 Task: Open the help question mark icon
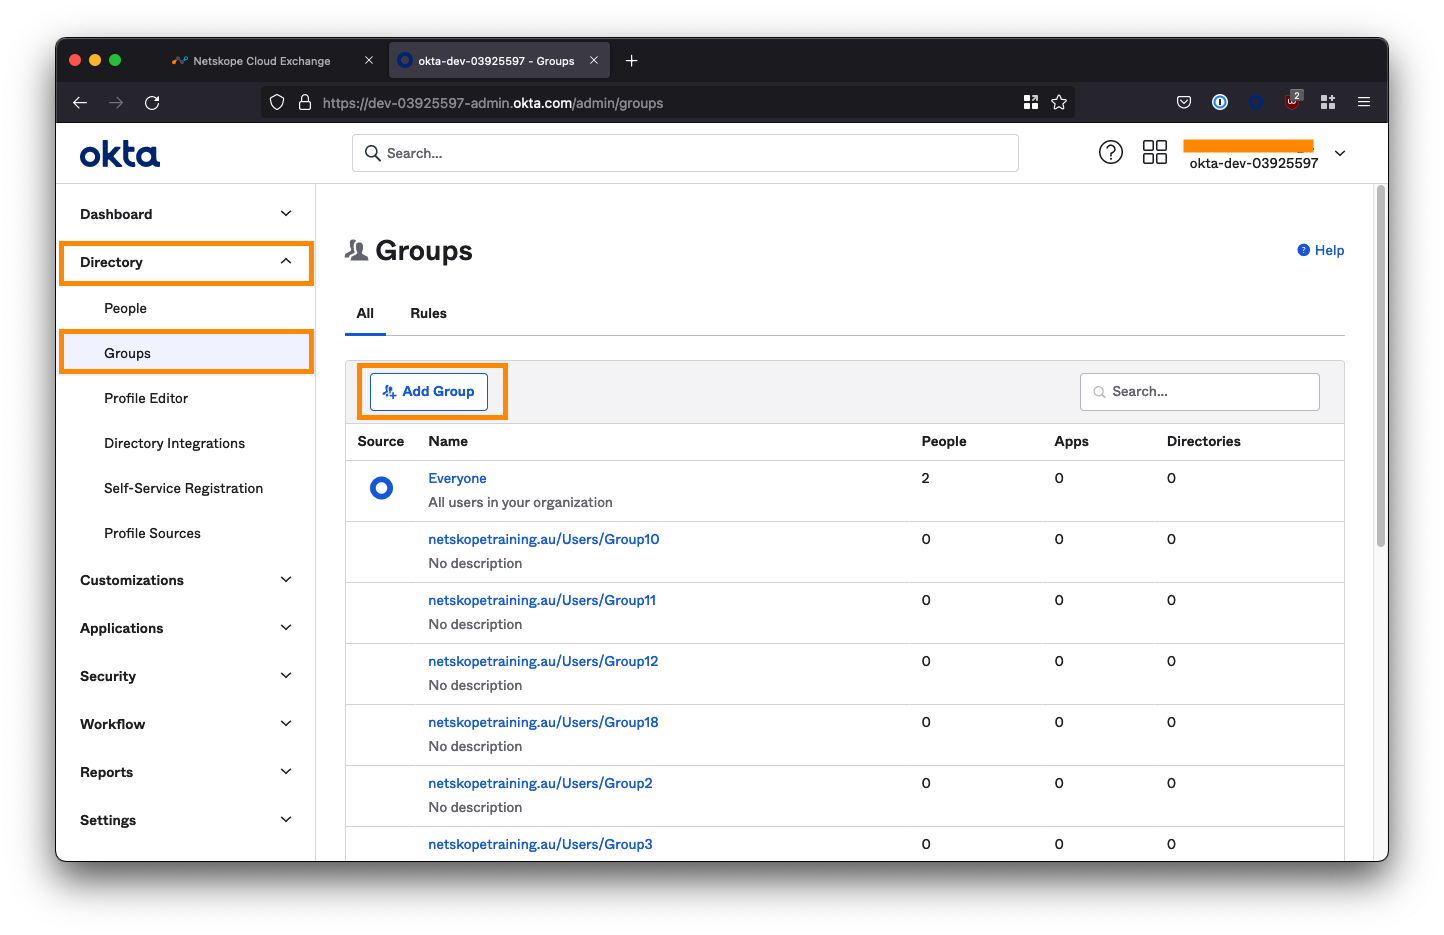click(x=1110, y=152)
